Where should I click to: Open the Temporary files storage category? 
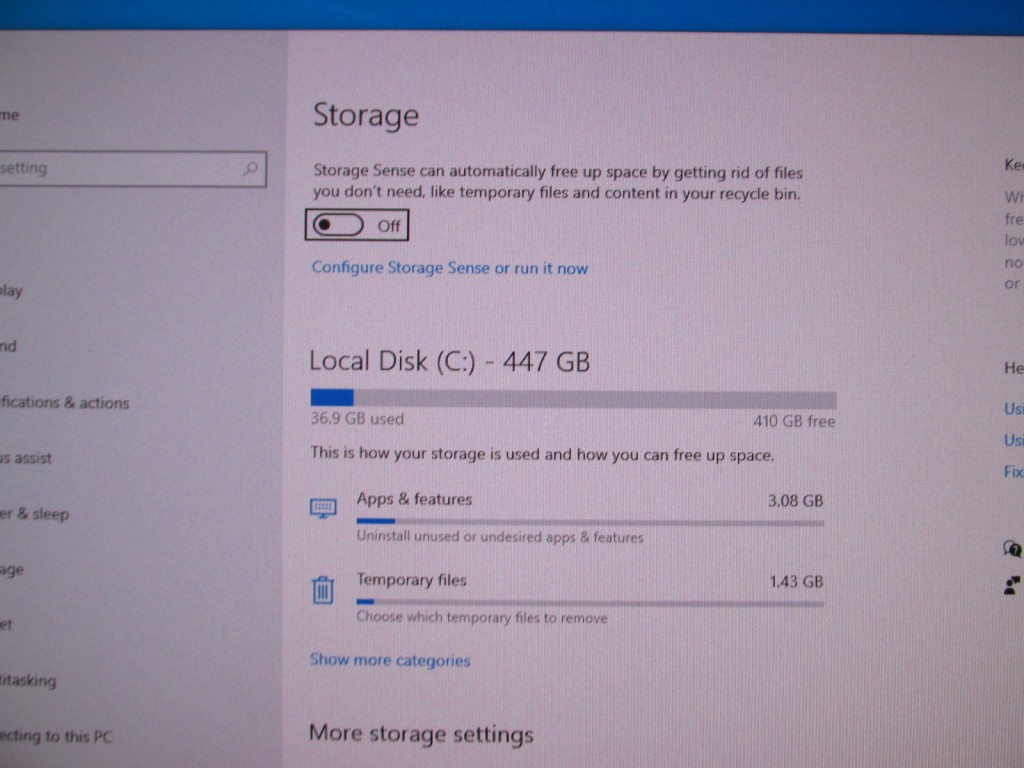click(567, 598)
